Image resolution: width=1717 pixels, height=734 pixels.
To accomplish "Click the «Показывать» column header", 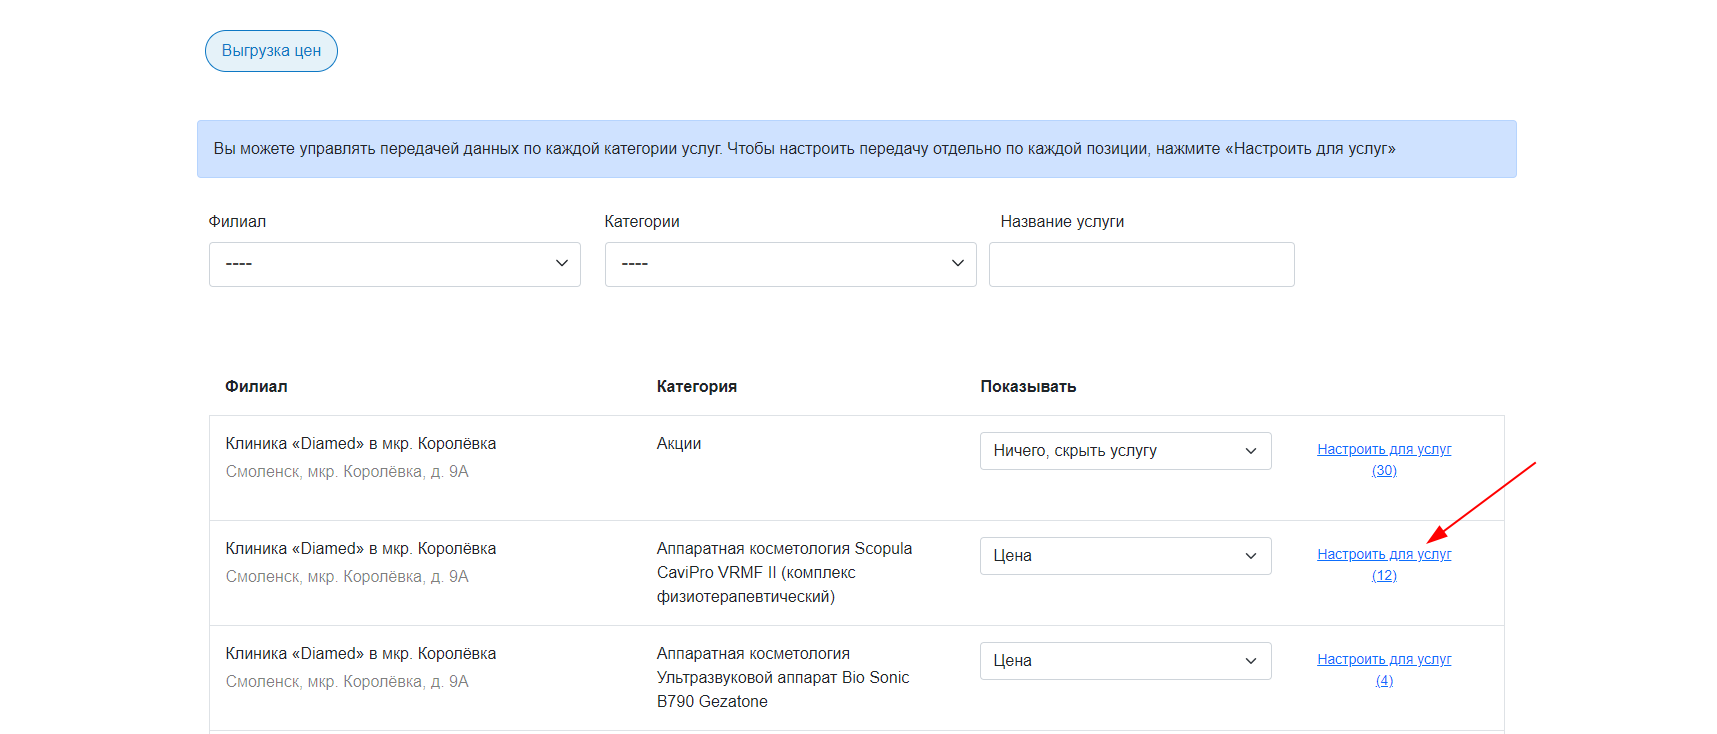I will pyautogui.click(x=1028, y=387).
